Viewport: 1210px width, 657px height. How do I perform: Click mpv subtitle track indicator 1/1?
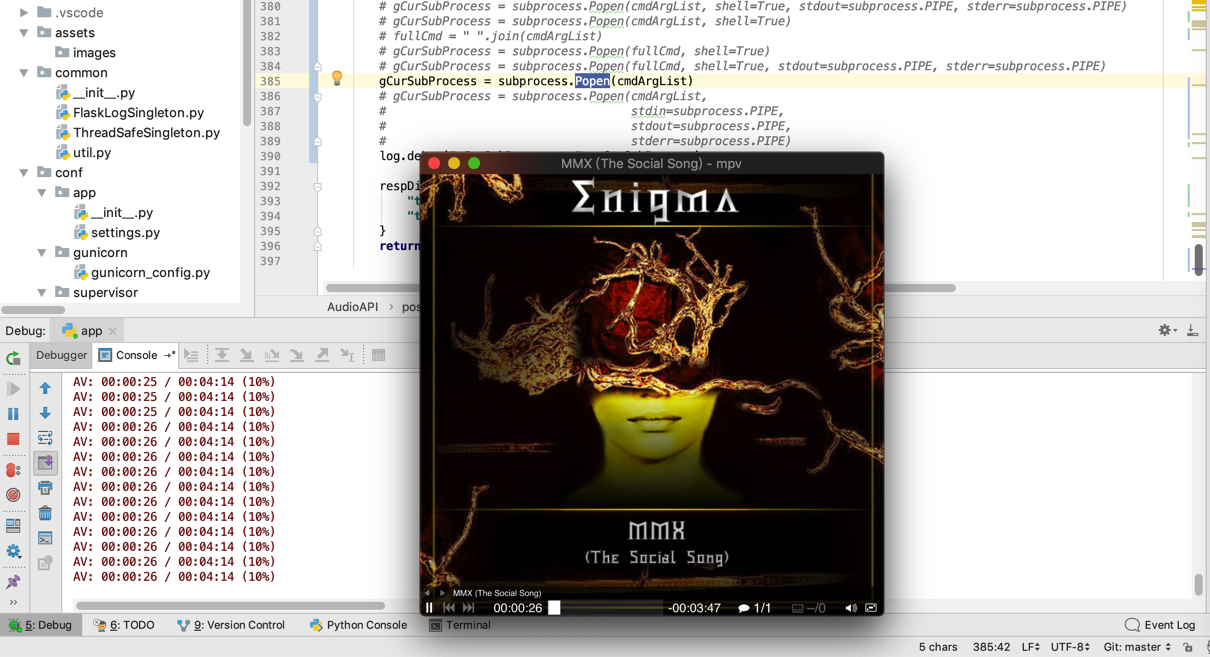(755, 608)
